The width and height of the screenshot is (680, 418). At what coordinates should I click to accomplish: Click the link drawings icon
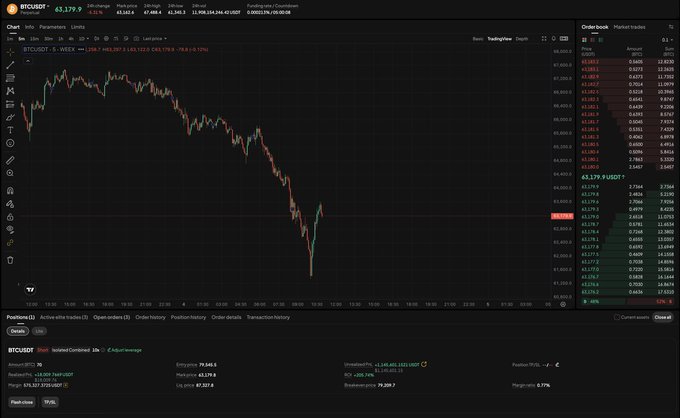point(10,243)
